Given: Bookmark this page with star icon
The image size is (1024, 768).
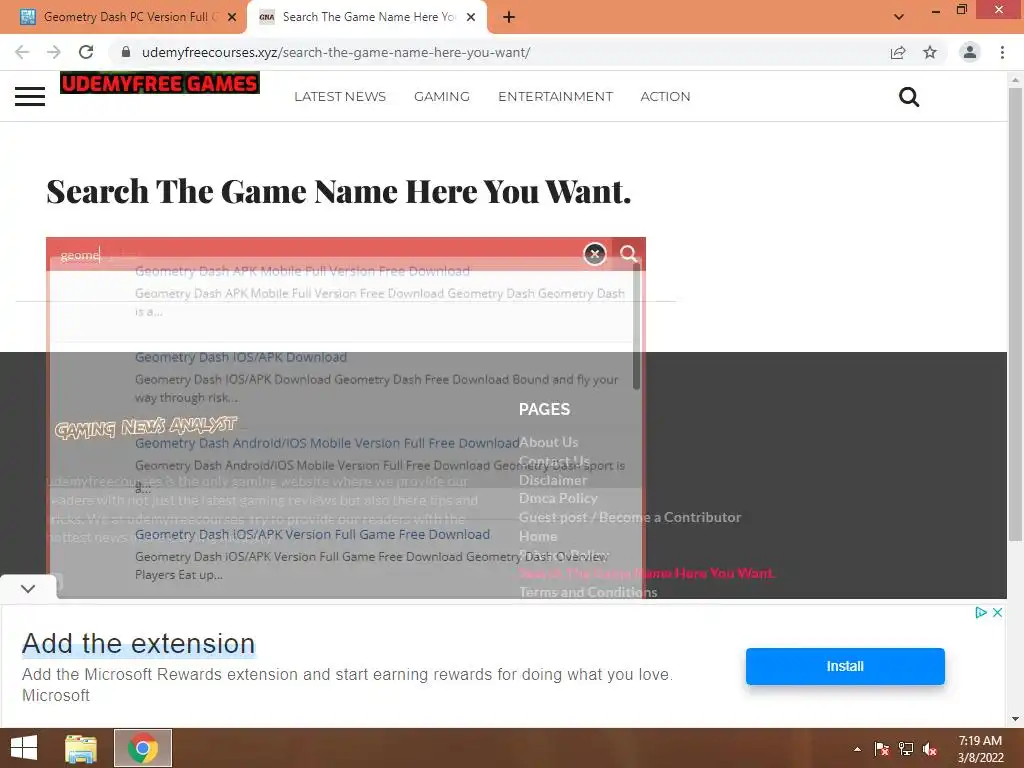Looking at the screenshot, I should (x=930, y=52).
